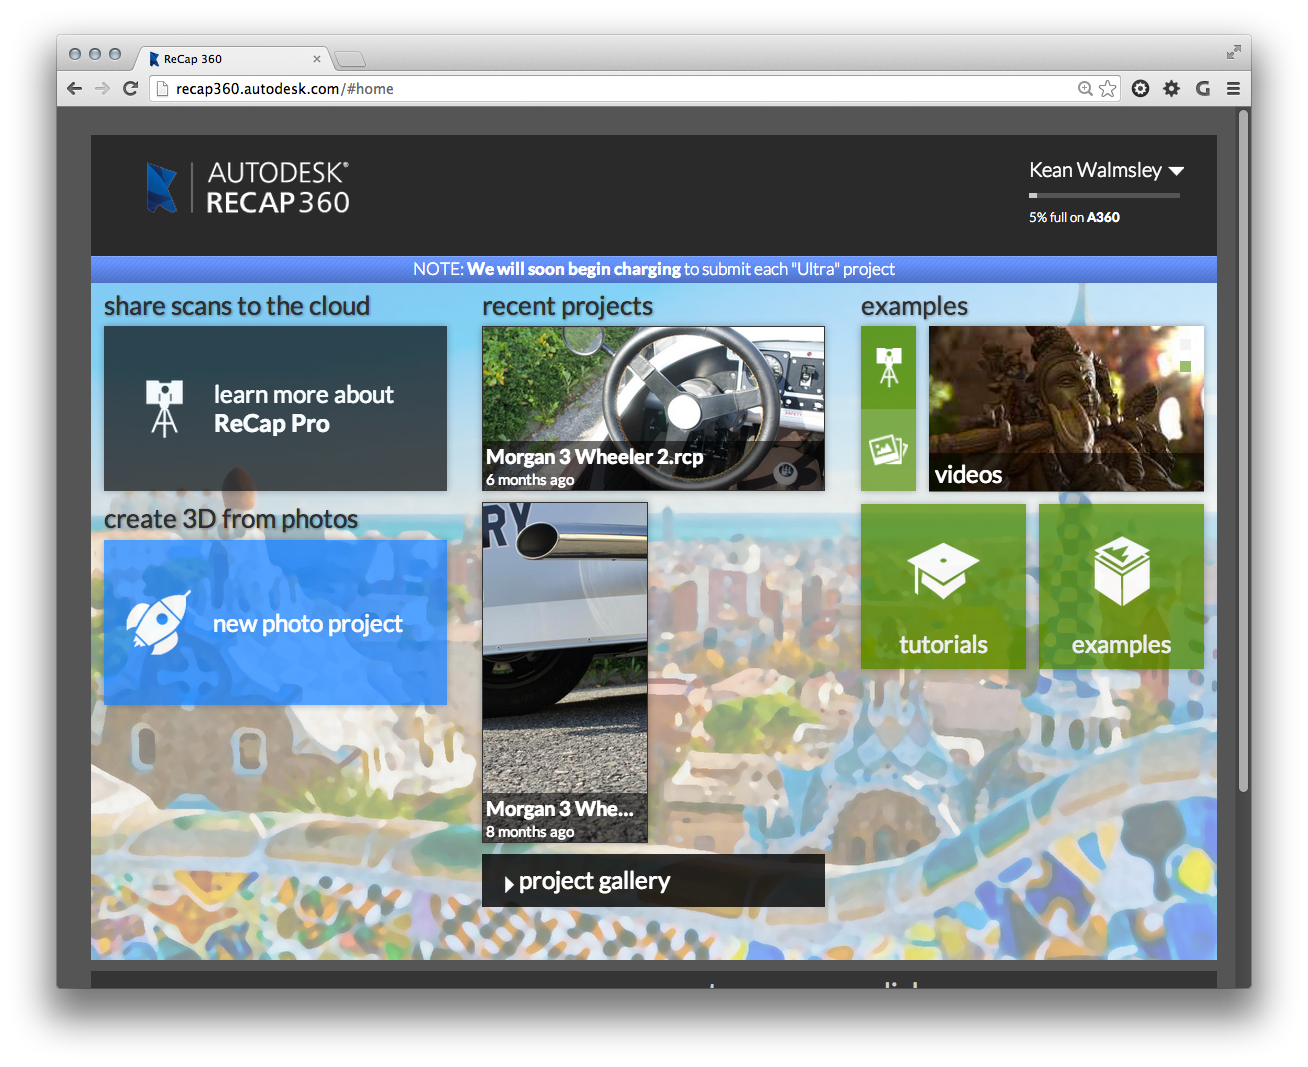1308x1067 pixels.
Task: Click the box icon on the examples tile
Action: pos(1121,571)
